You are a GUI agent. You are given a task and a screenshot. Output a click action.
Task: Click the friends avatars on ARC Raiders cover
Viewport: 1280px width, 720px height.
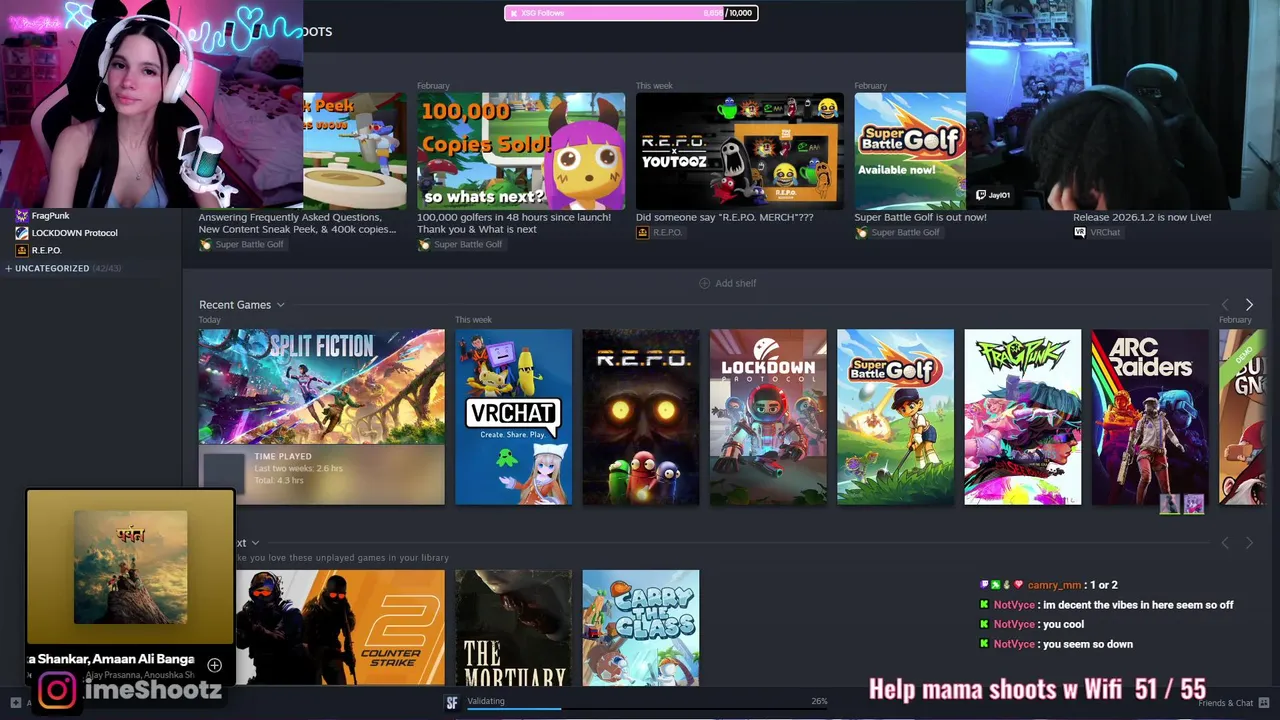(x=1181, y=505)
